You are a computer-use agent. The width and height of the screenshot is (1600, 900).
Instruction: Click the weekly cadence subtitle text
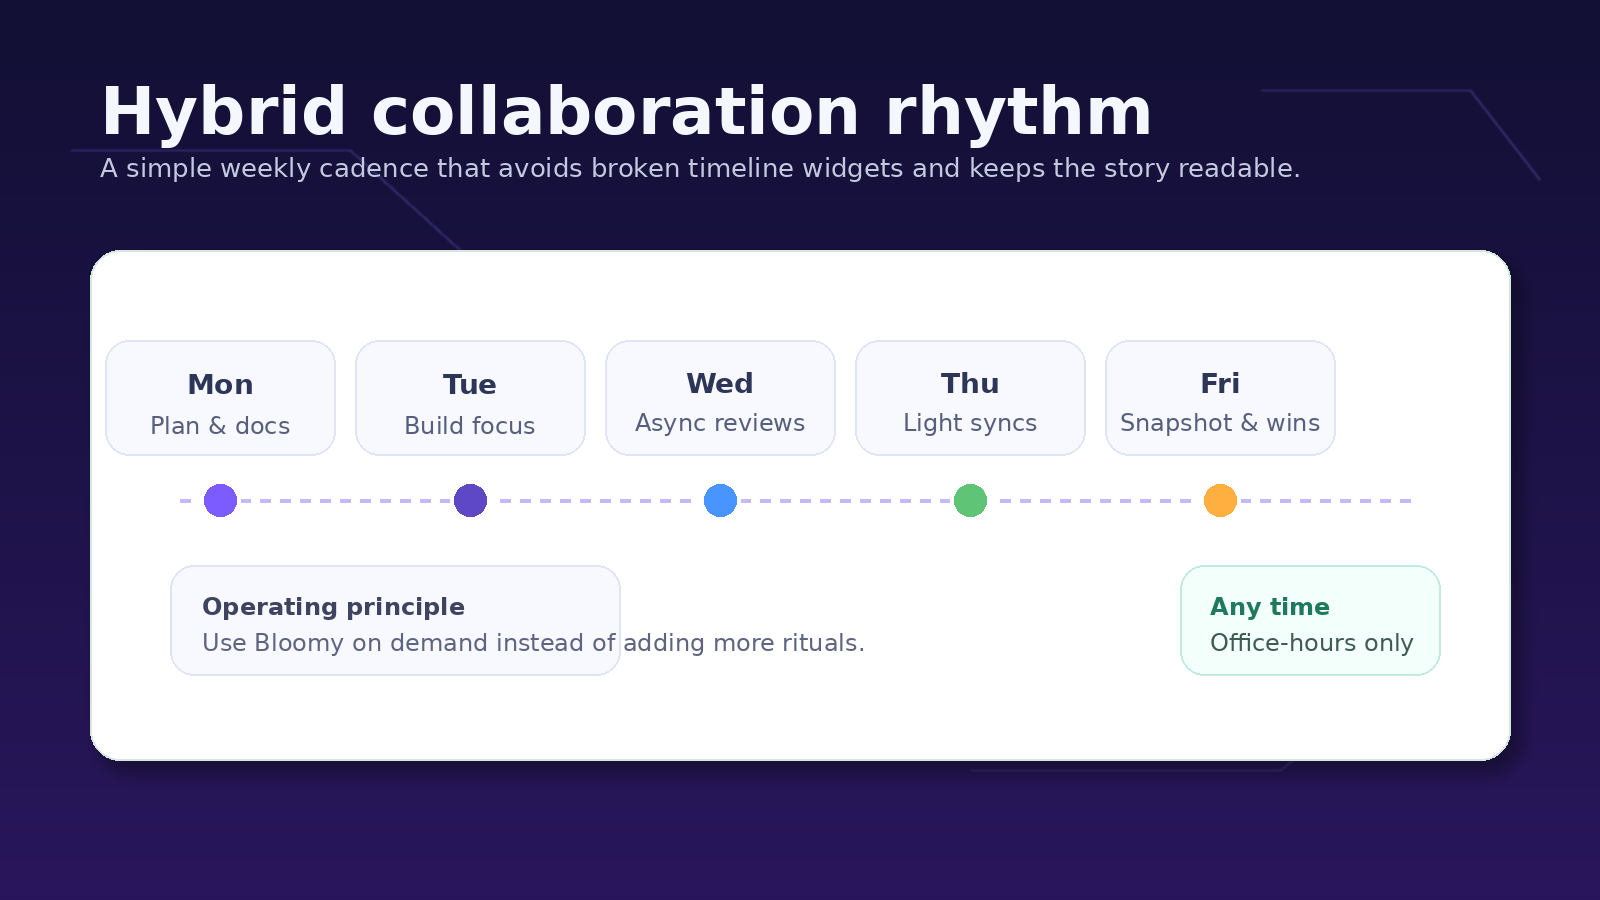tap(700, 168)
